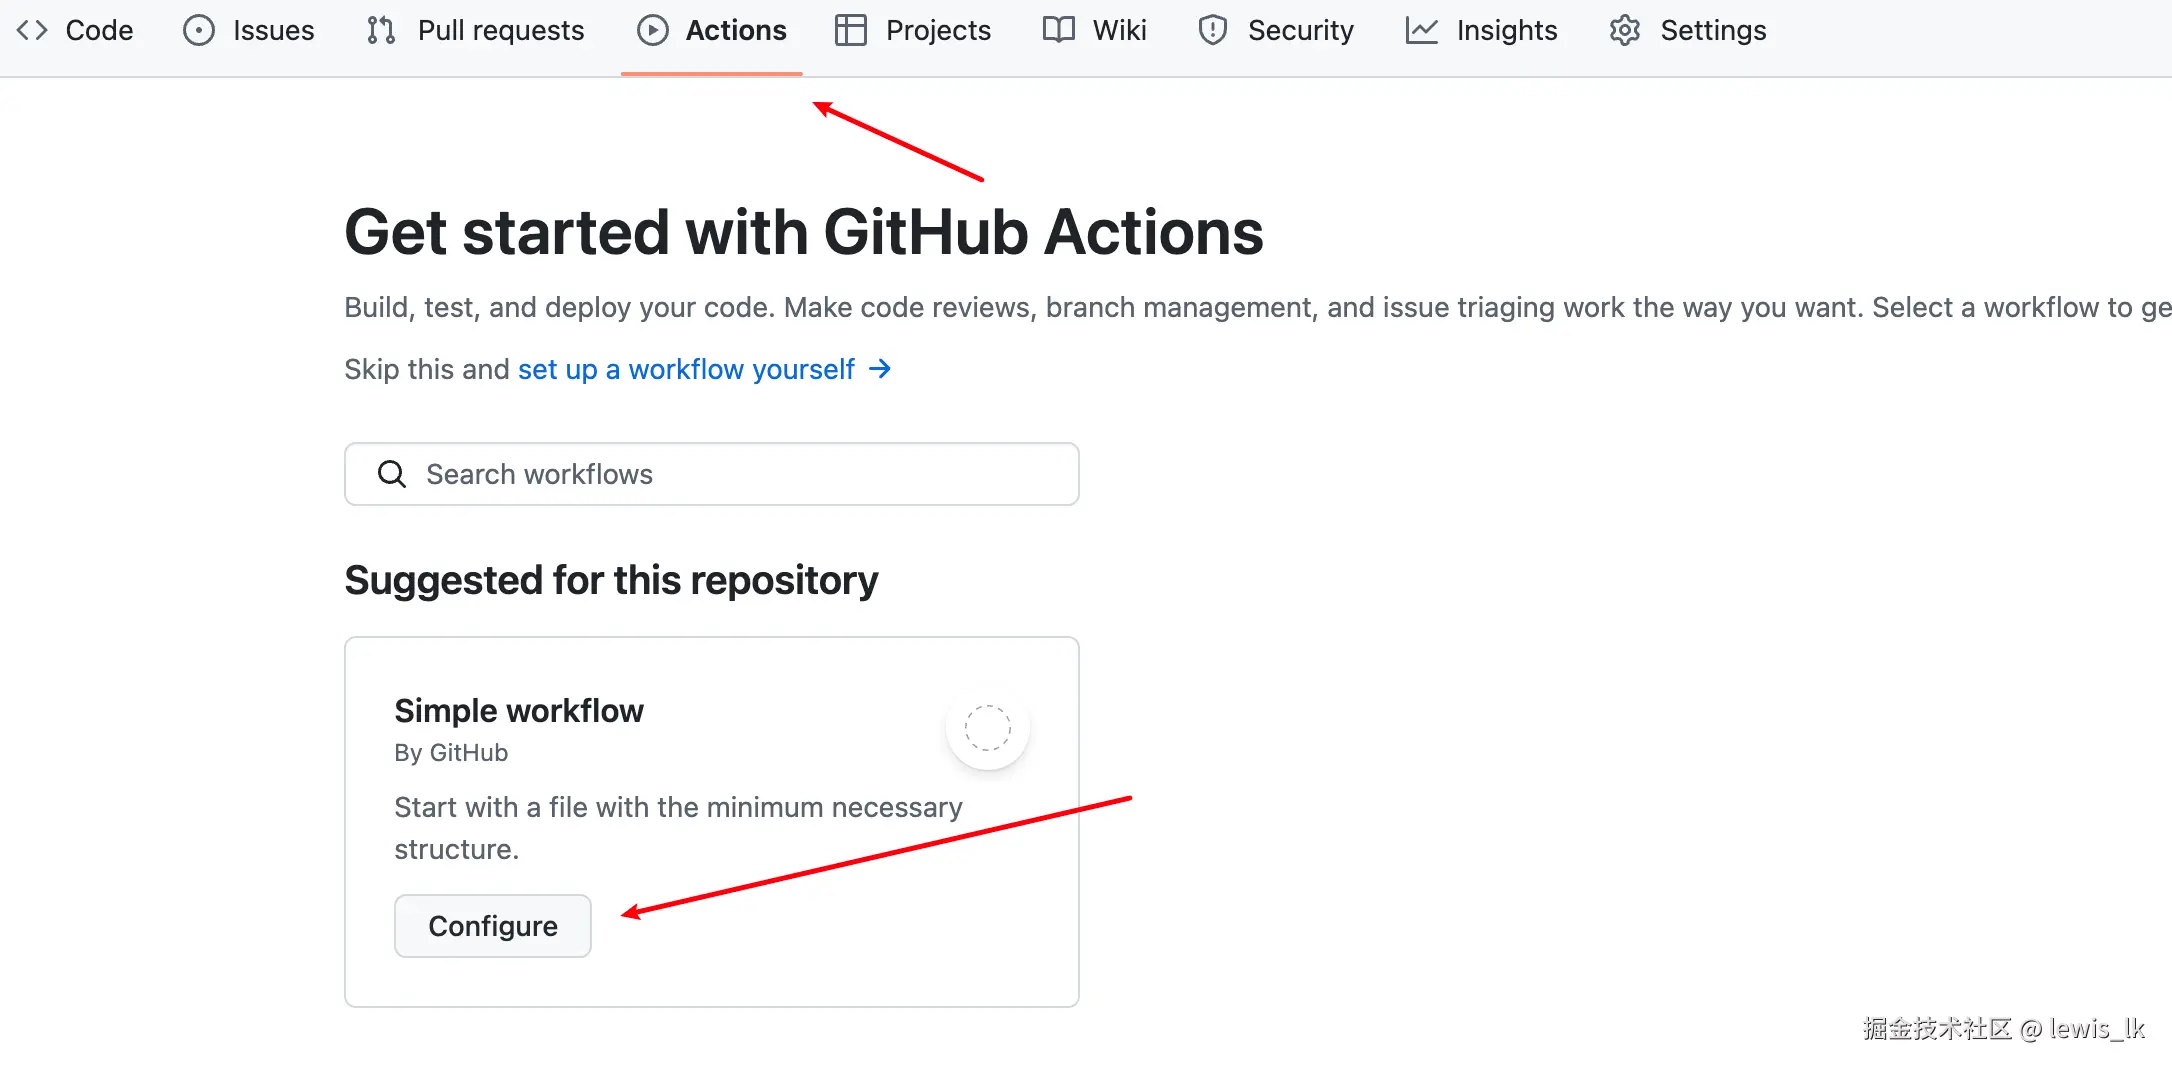
Task: Click the Actions play icon
Action: [x=652, y=30]
